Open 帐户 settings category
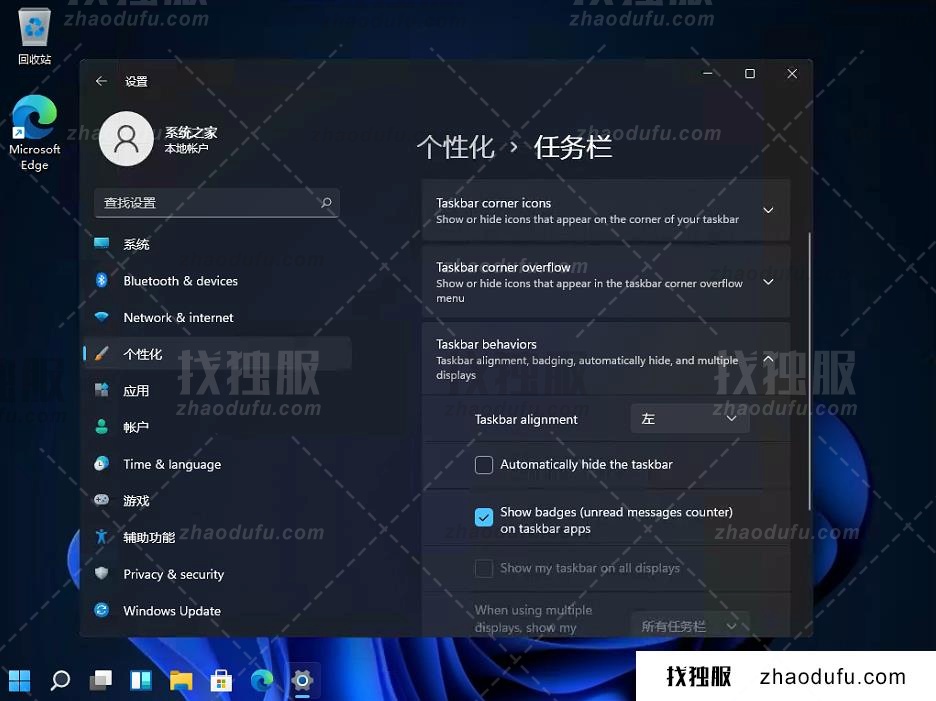This screenshot has height=701, width=936. point(217,427)
